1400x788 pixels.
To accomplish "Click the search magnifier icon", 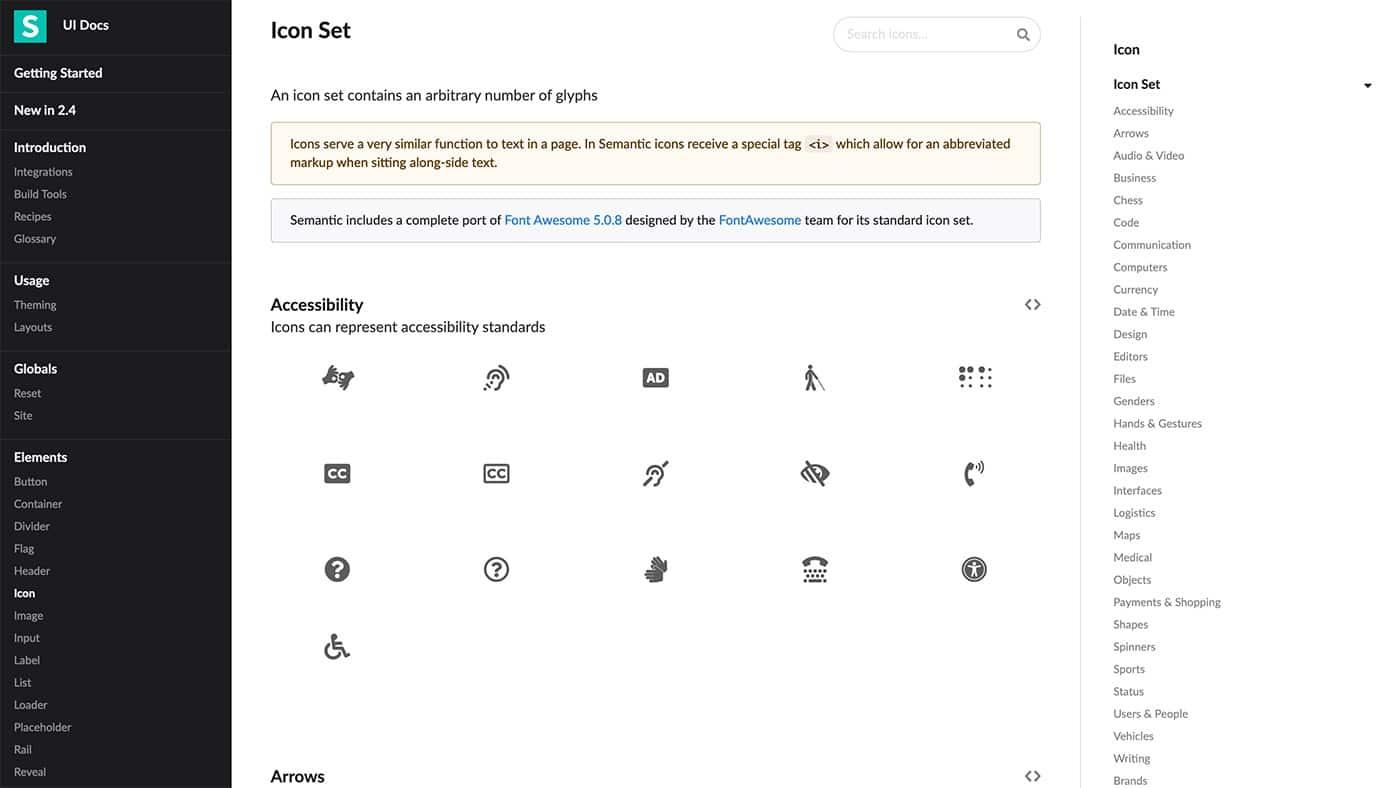I will pos(1023,35).
